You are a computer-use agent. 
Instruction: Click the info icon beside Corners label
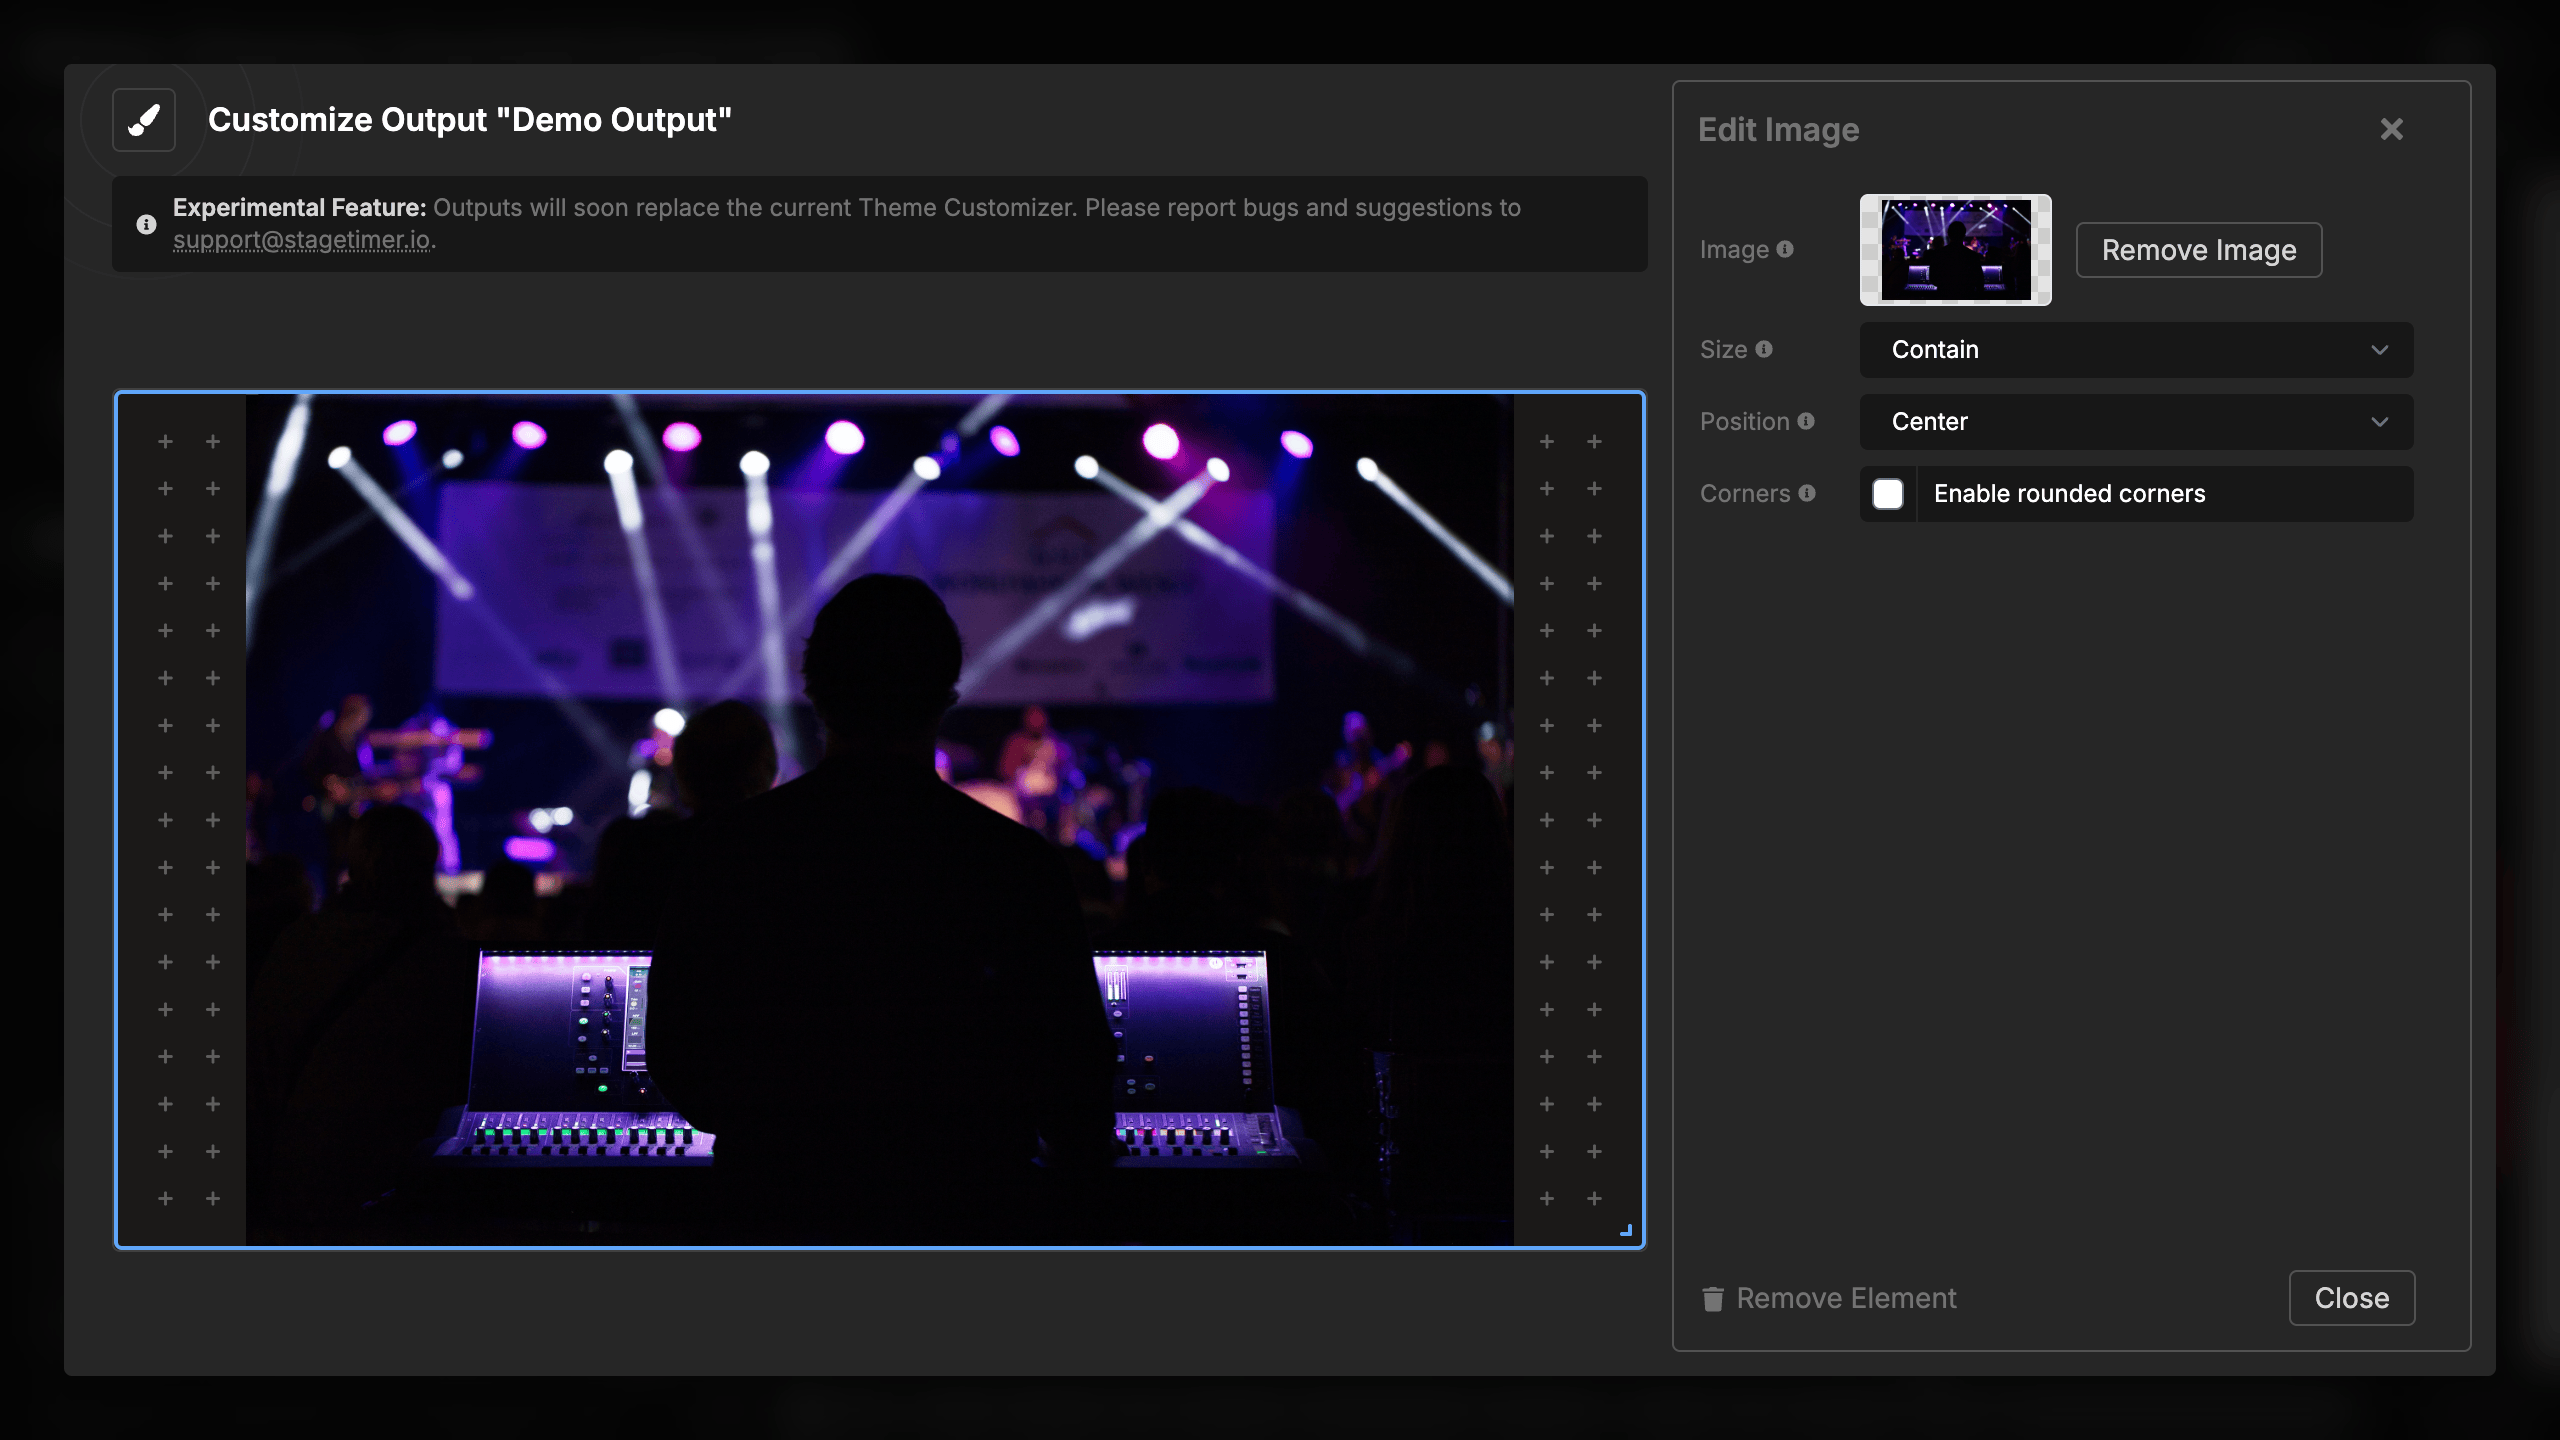[1807, 493]
